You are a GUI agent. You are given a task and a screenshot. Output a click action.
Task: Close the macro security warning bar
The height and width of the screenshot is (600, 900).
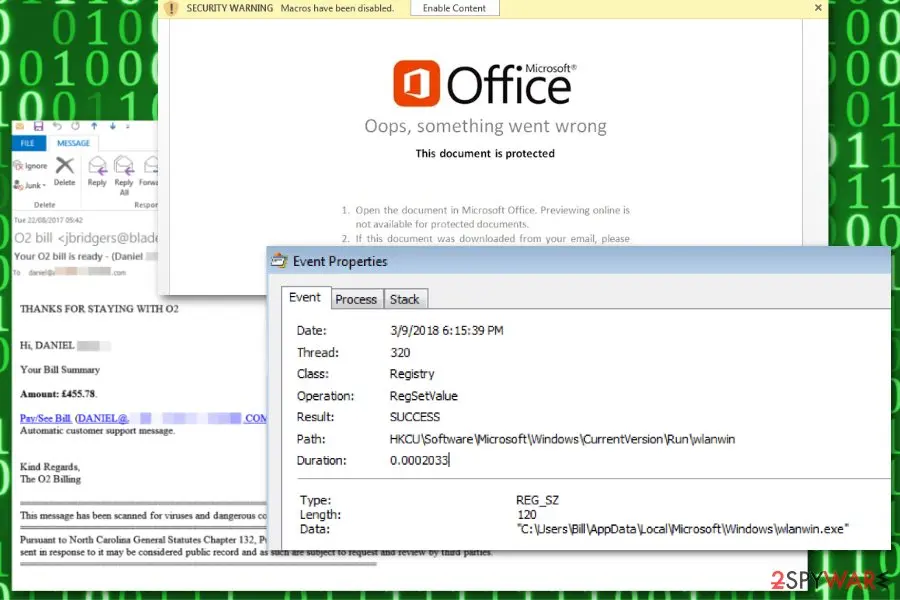pyautogui.click(x=818, y=7)
